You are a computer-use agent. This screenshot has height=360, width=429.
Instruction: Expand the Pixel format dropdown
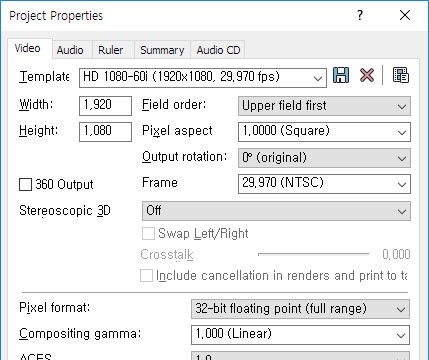click(x=300, y=309)
